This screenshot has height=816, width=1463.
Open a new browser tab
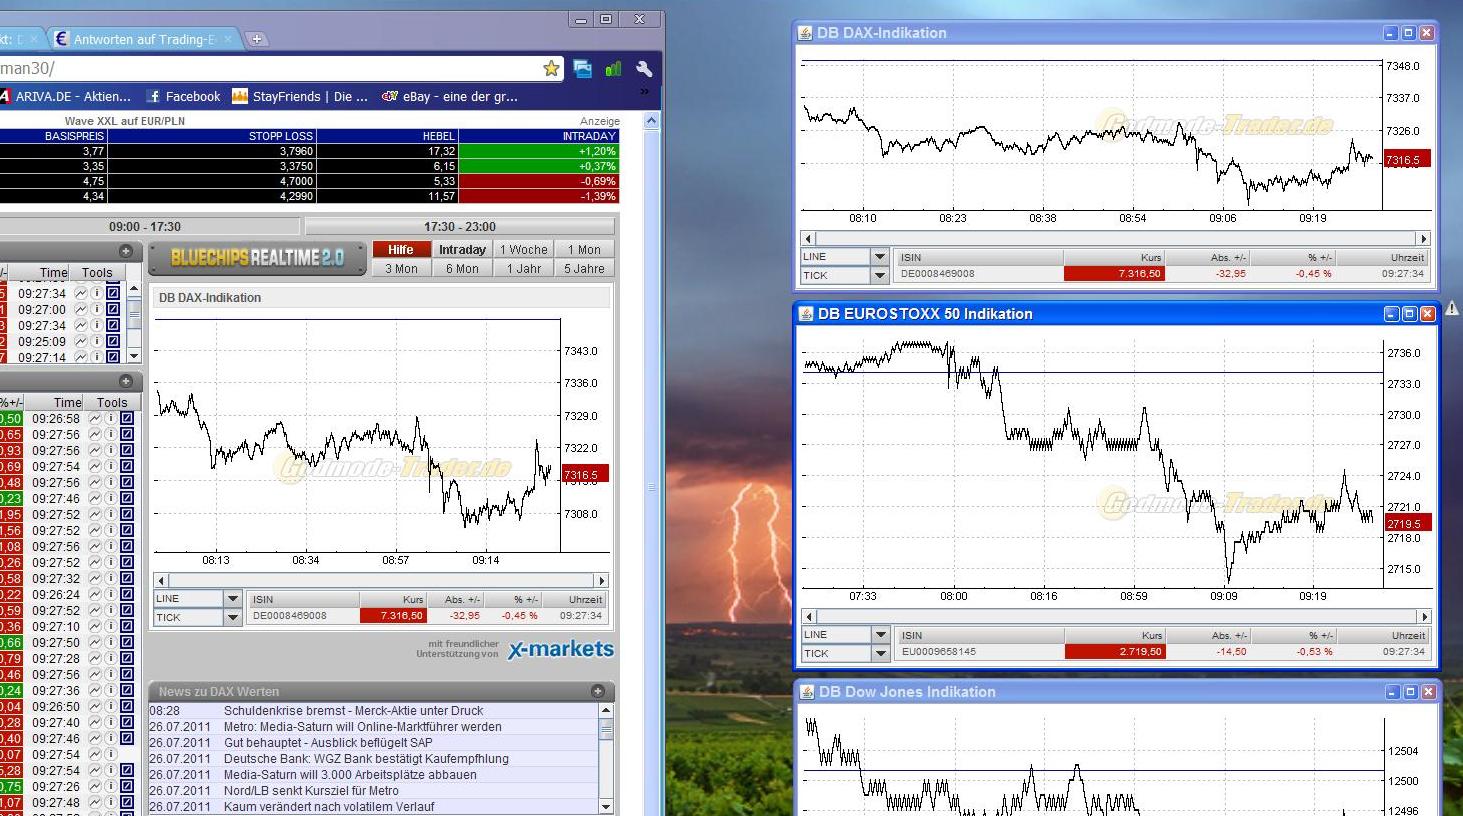click(x=257, y=39)
